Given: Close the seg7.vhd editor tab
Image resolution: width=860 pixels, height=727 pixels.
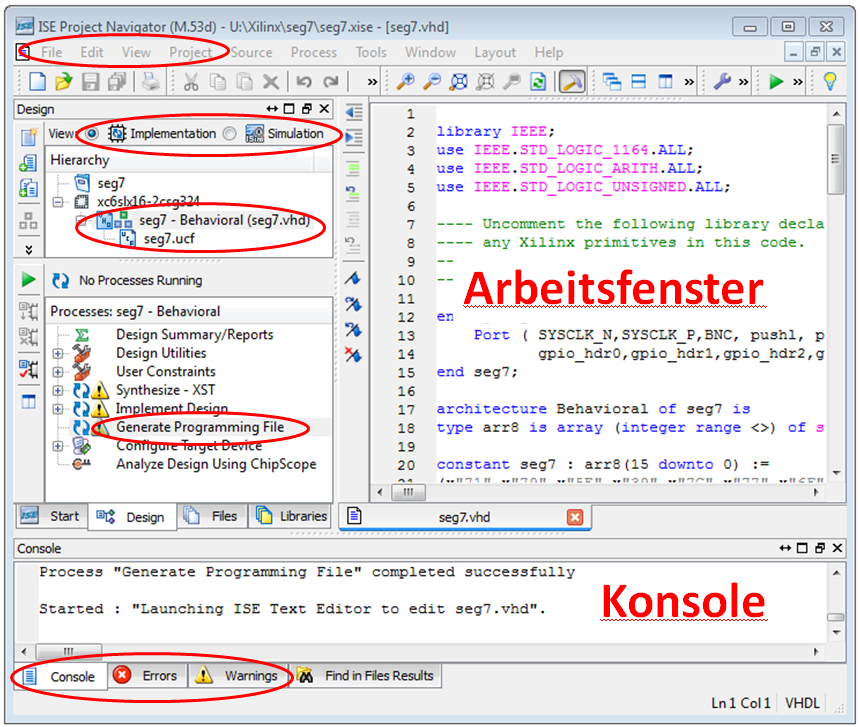Looking at the screenshot, I should (x=575, y=517).
